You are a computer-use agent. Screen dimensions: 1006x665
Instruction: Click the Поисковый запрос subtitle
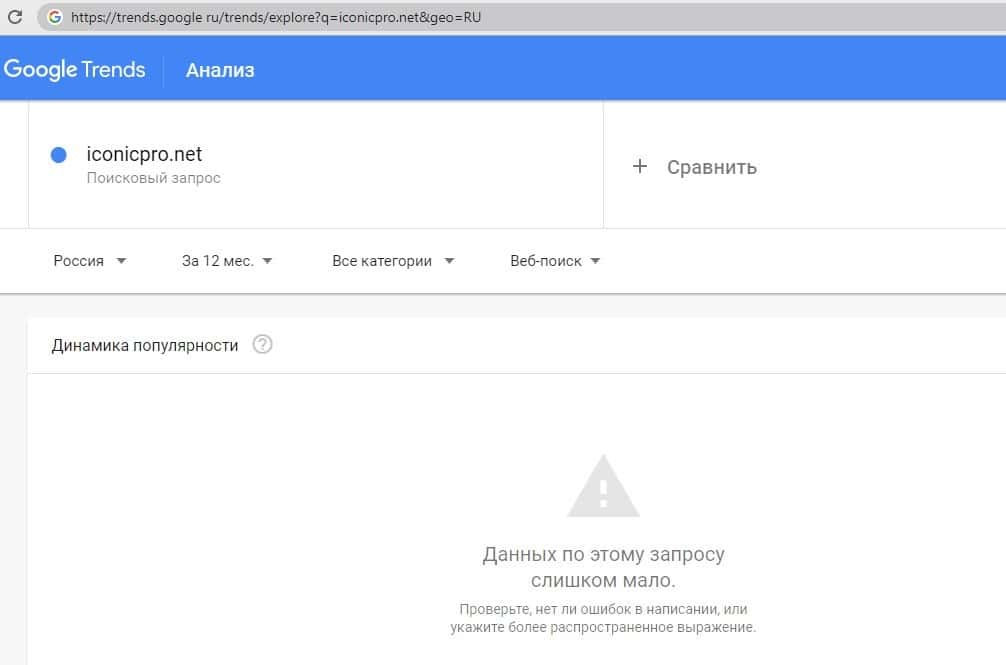tap(153, 178)
